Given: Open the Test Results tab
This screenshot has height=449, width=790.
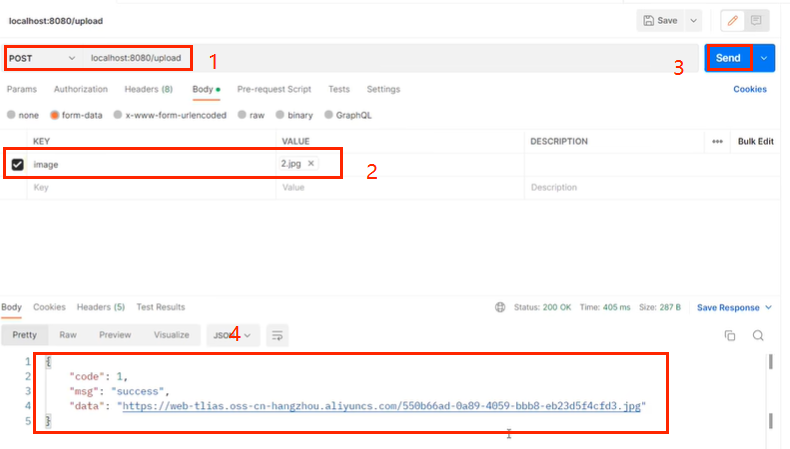Looking at the screenshot, I should click(x=161, y=307).
